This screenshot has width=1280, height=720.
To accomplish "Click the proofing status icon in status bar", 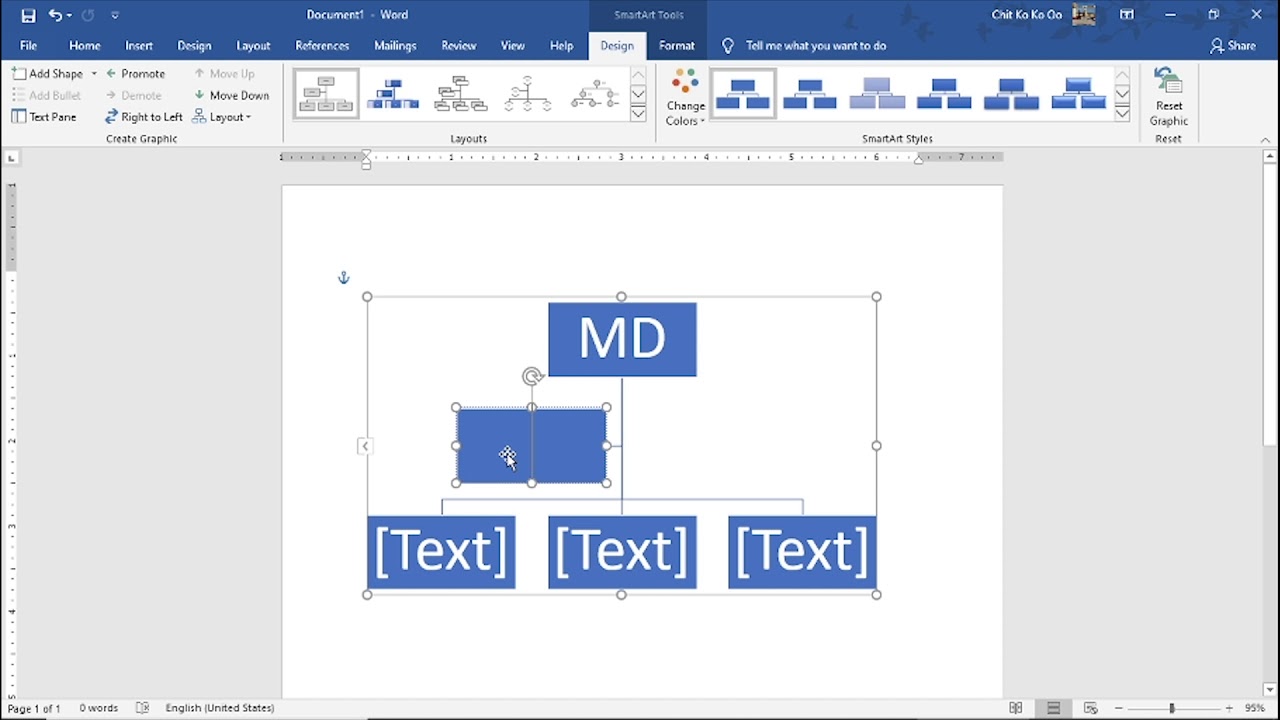I will coord(142,708).
